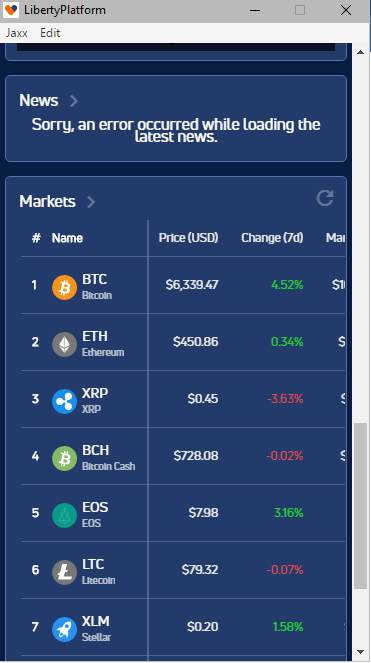Click the scrollbar up arrow
The width and height of the screenshot is (371, 663).
(x=360, y=52)
